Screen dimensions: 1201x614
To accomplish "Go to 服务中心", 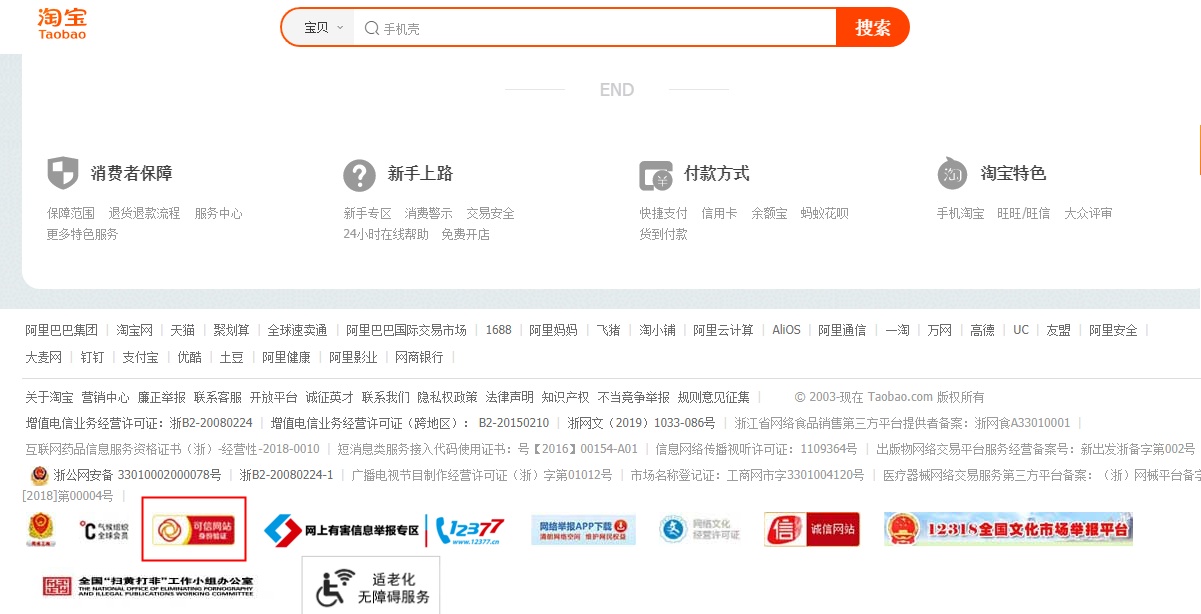I will coord(218,214).
